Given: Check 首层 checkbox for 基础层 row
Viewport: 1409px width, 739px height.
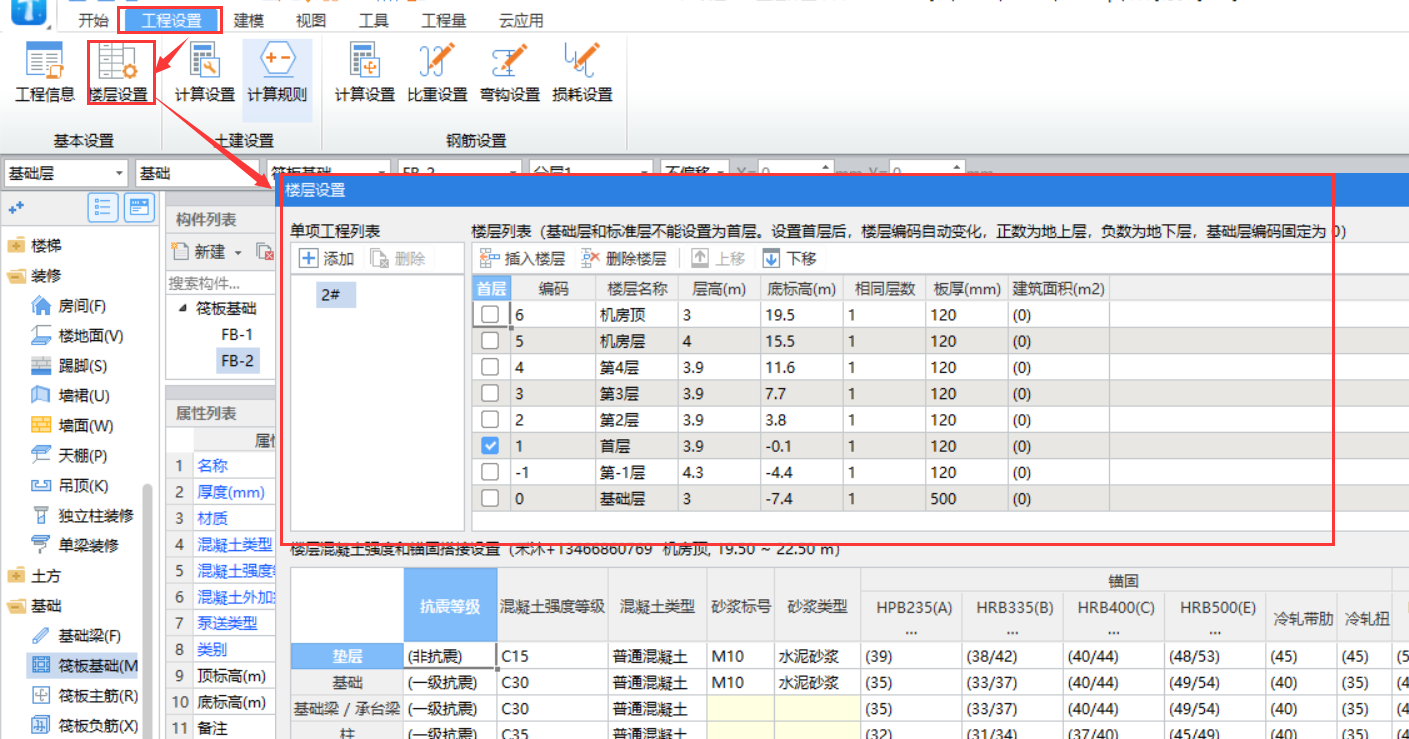Looking at the screenshot, I should tap(490, 498).
